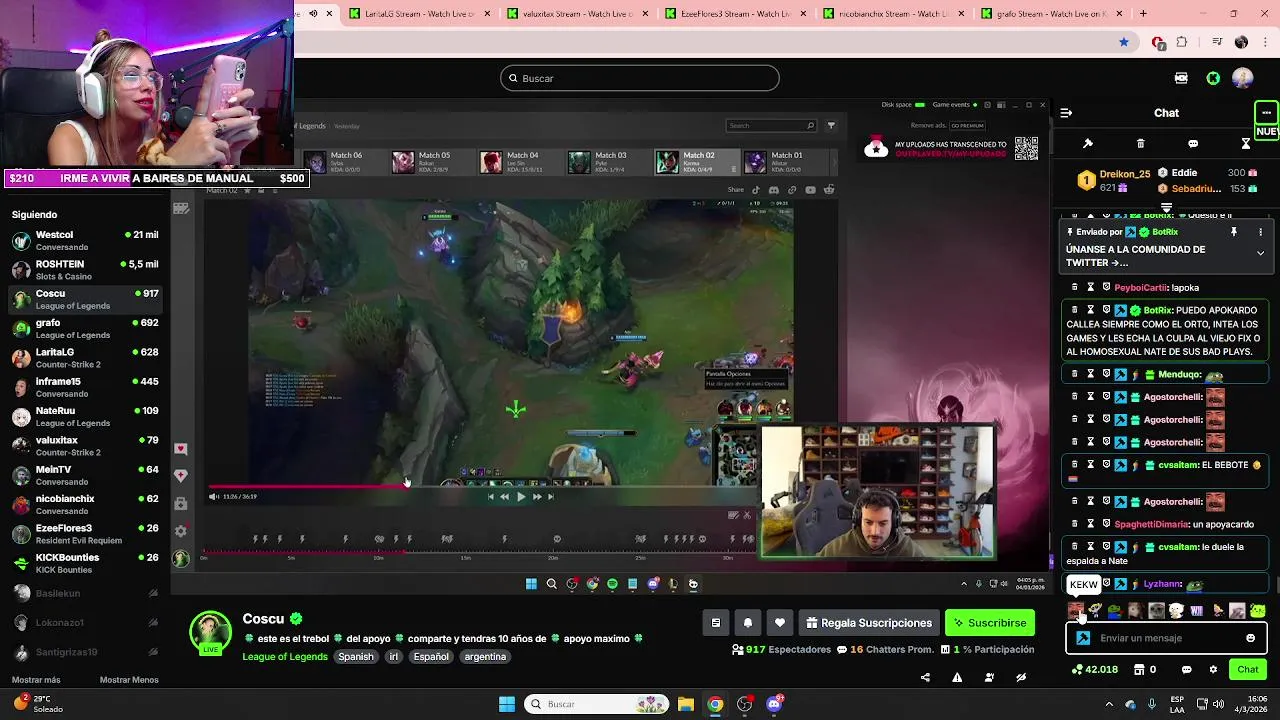Click the irl tag
Viewport: 1280px width, 720px height.
pos(394,657)
